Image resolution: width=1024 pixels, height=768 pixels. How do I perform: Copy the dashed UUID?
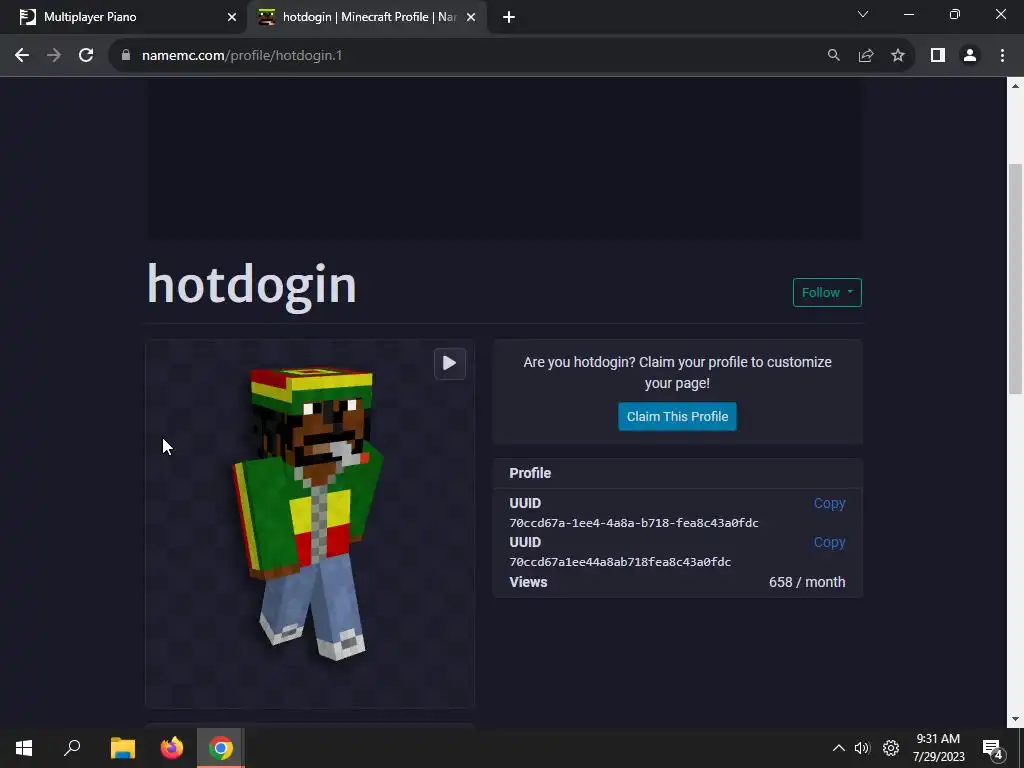829,504
